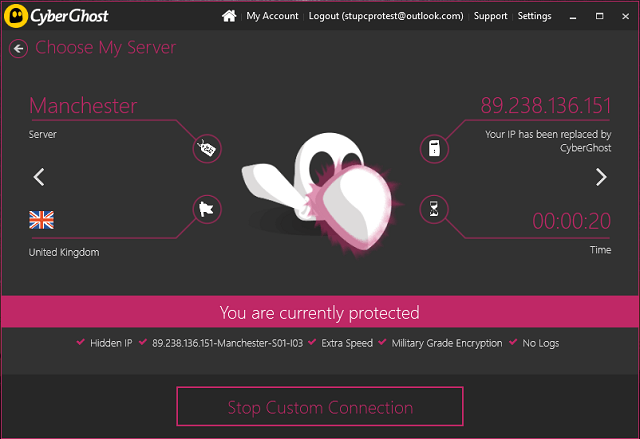This screenshot has height=439, width=640.
Task: Click the Extra Speed feature label
Action: [347, 344]
